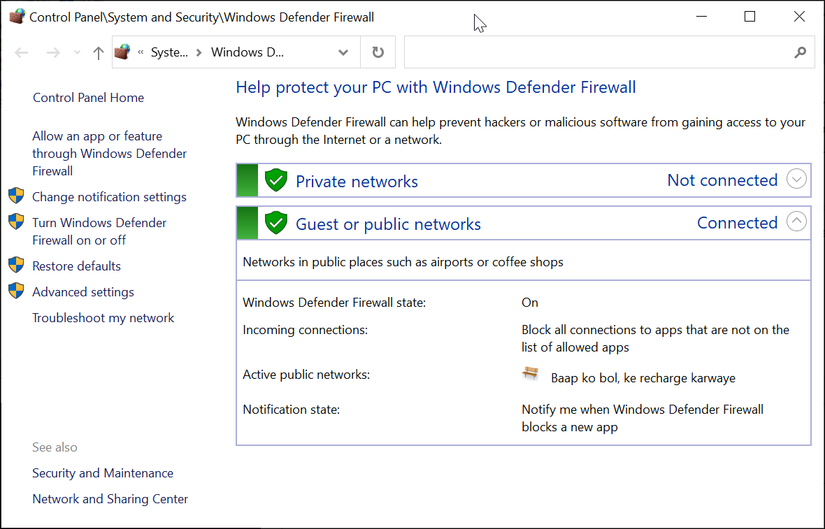825x529 pixels.
Task: Open Troubleshoot my network link
Action: point(103,317)
